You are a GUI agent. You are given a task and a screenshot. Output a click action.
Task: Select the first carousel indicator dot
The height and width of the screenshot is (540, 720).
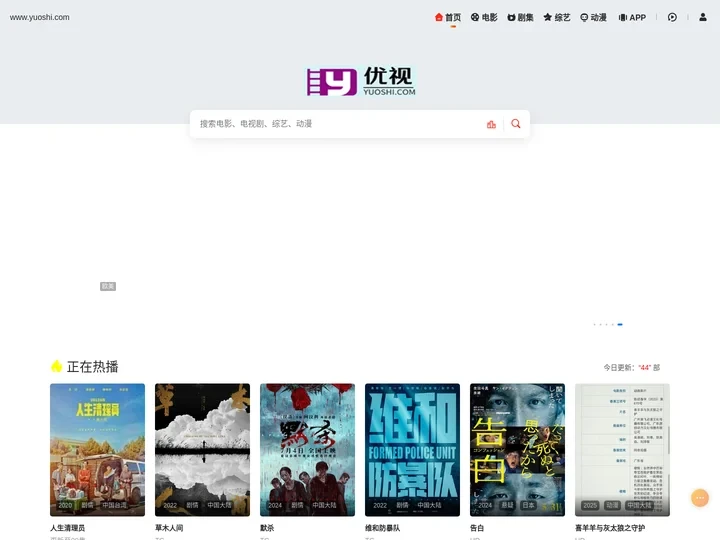(x=595, y=324)
